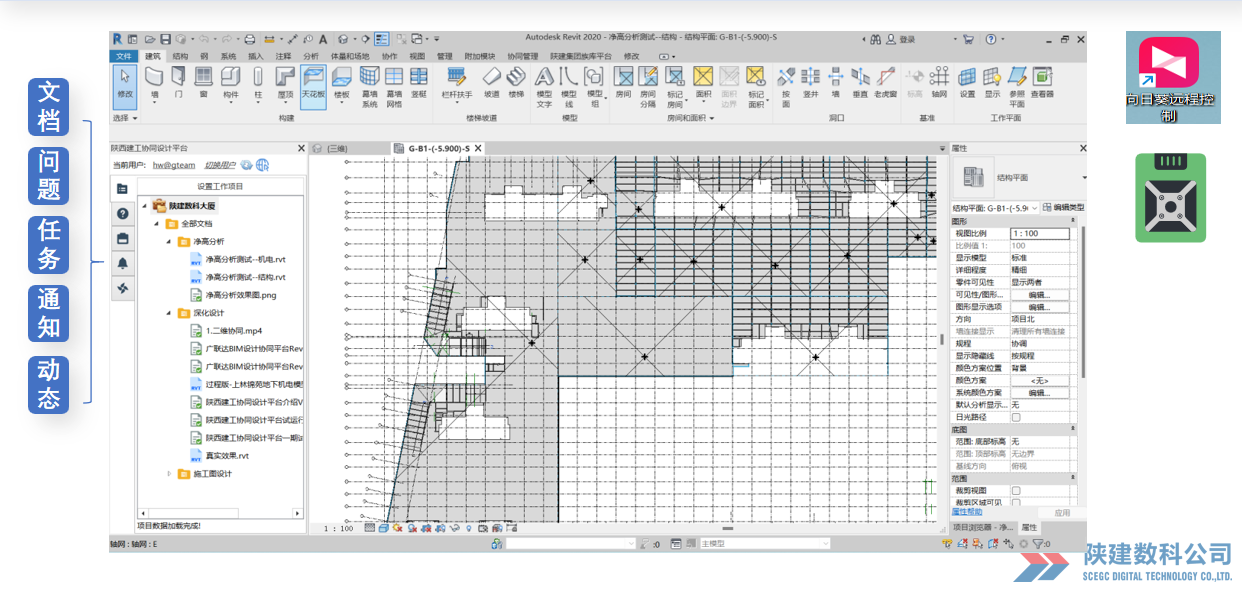
Task: Tick the 裁剪区域可见 checkbox
Action: (1016, 502)
